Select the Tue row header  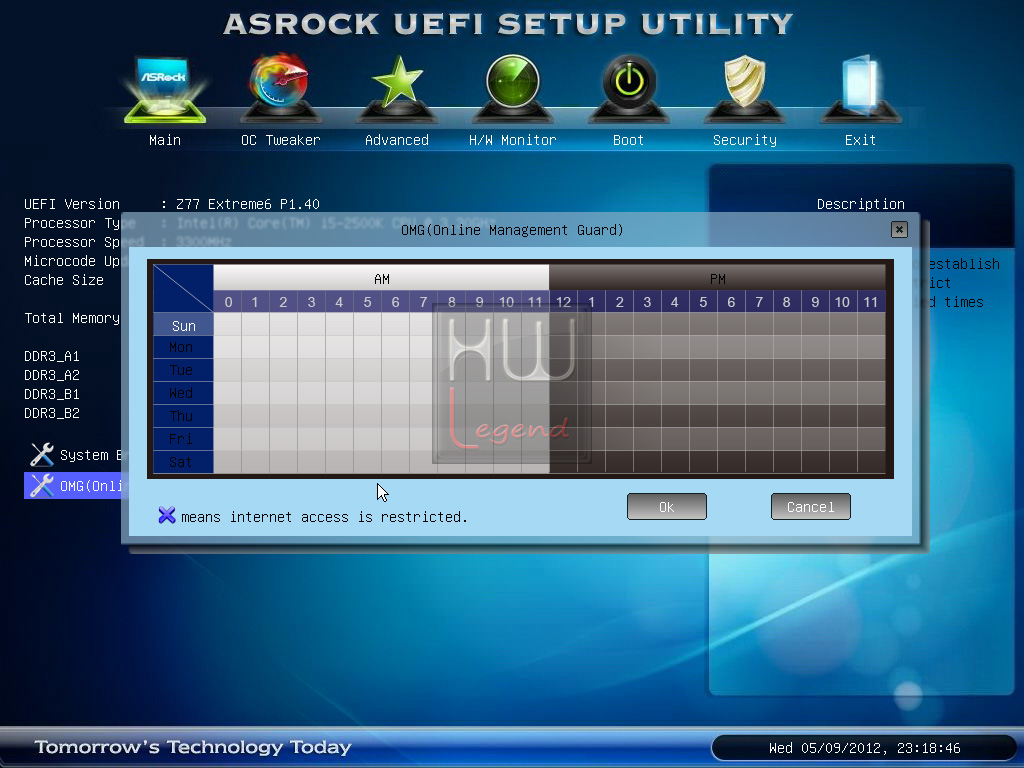tap(184, 370)
